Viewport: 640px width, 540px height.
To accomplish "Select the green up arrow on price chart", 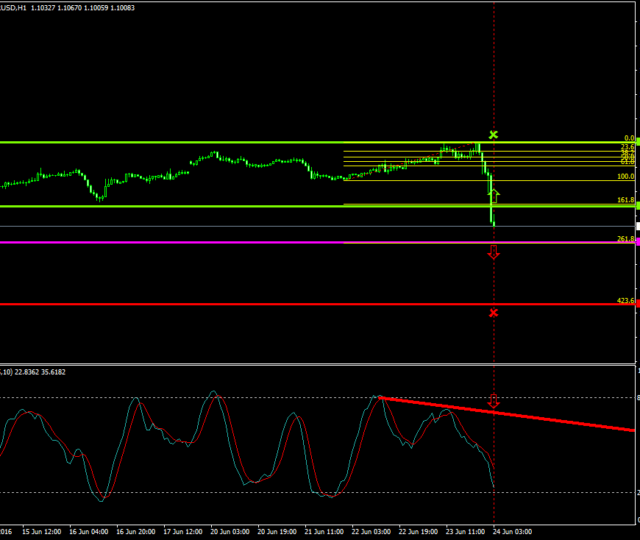I will pyautogui.click(x=493, y=194).
